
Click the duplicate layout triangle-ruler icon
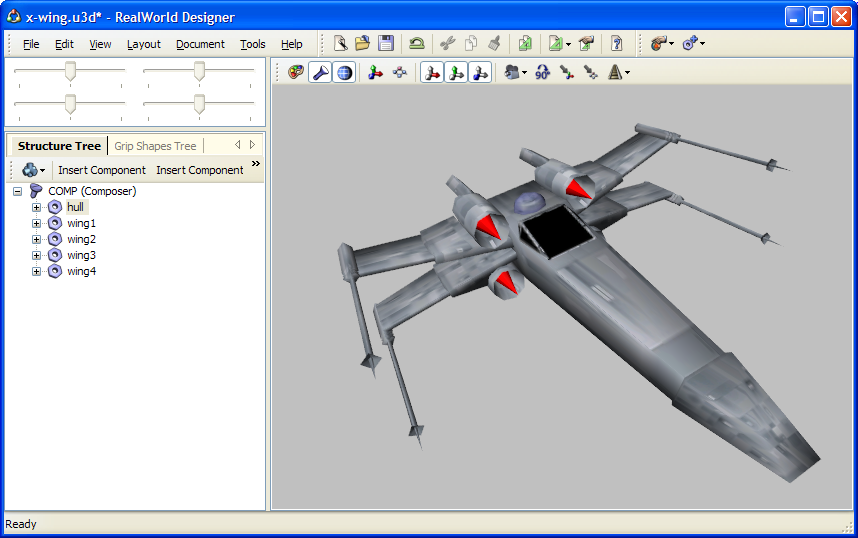(525, 43)
